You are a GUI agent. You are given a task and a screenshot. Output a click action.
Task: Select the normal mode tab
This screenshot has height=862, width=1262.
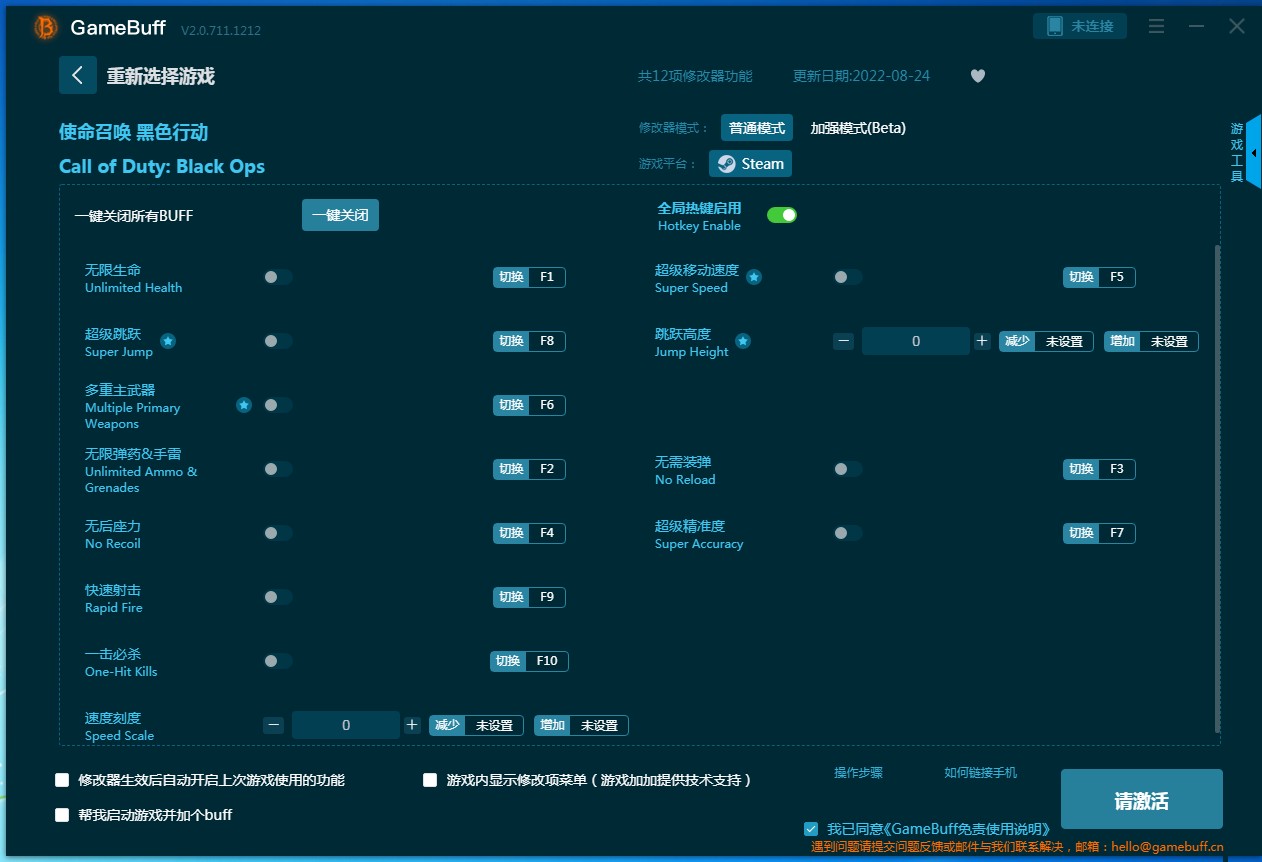point(756,128)
